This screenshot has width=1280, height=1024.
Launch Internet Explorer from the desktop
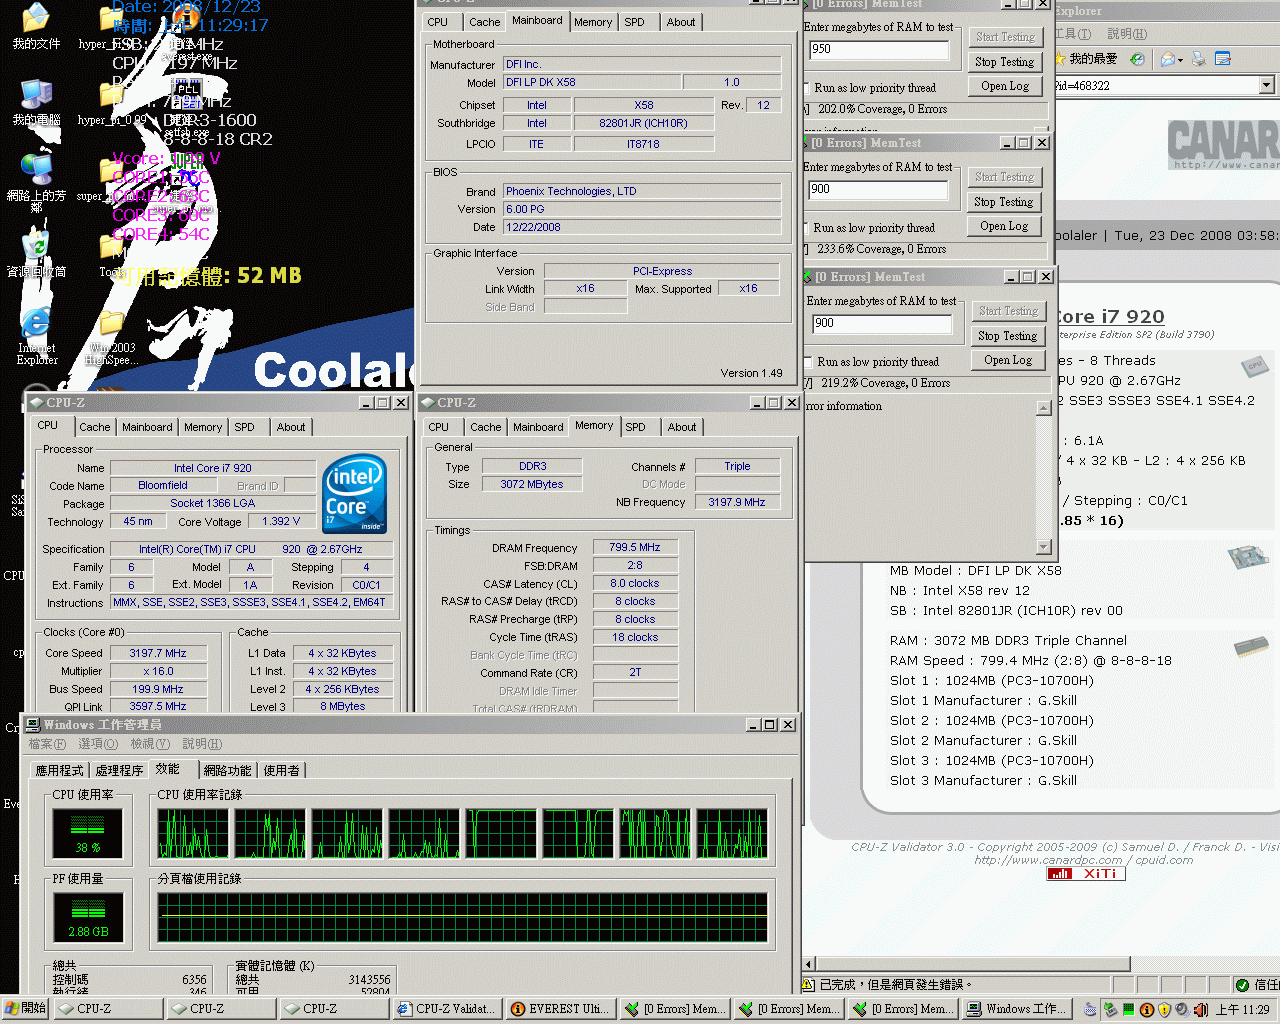tap(36, 335)
